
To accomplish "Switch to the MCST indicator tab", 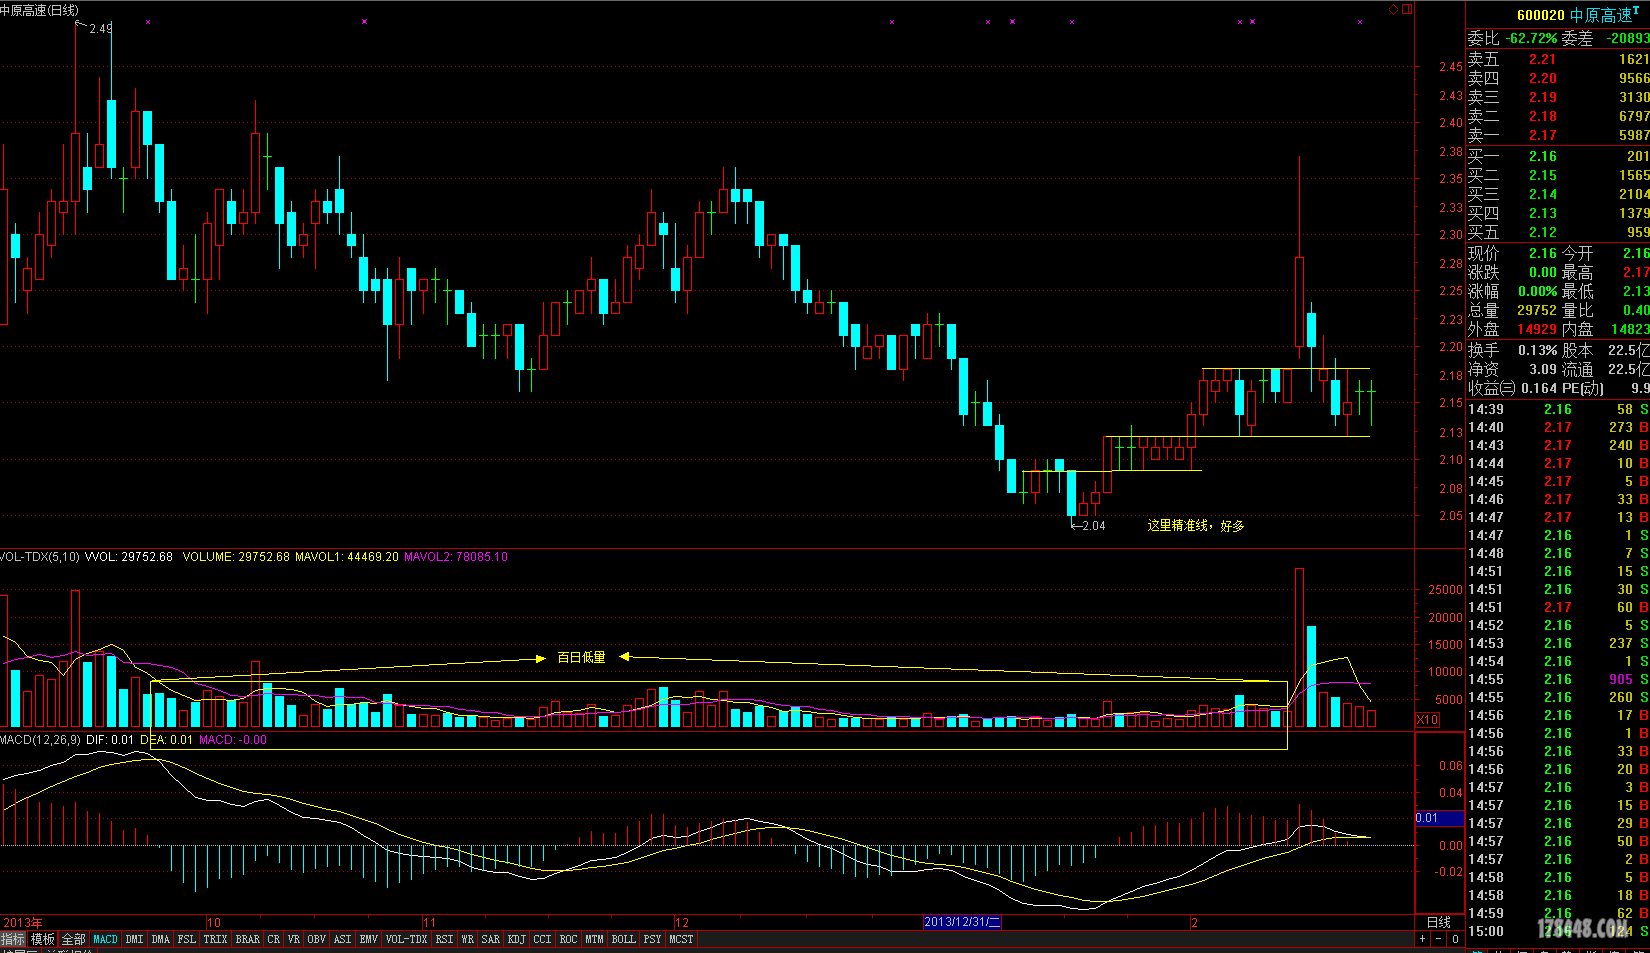I will pyautogui.click(x=681, y=939).
